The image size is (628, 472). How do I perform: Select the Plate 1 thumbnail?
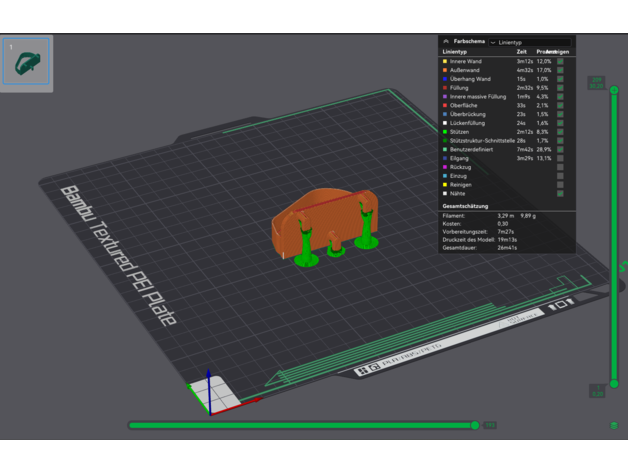(x=27, y=62)
